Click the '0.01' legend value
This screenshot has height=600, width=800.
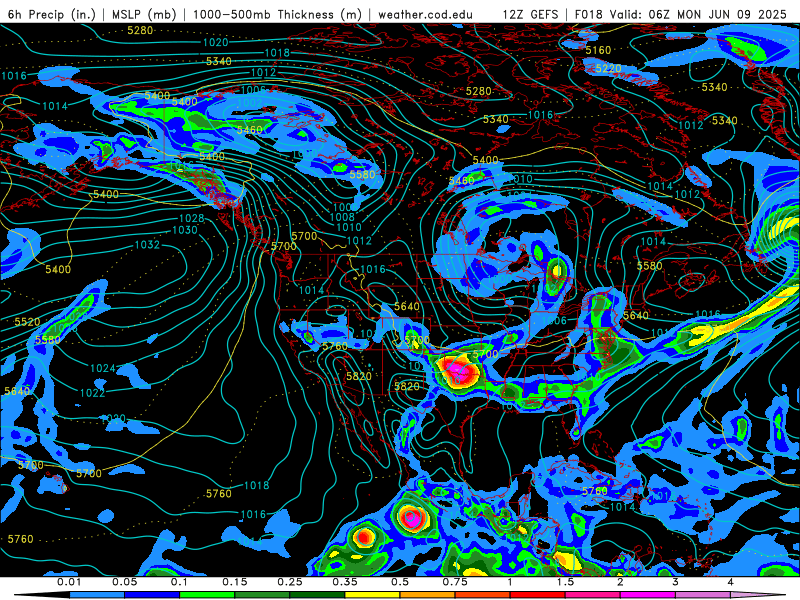tap(69, 582)
